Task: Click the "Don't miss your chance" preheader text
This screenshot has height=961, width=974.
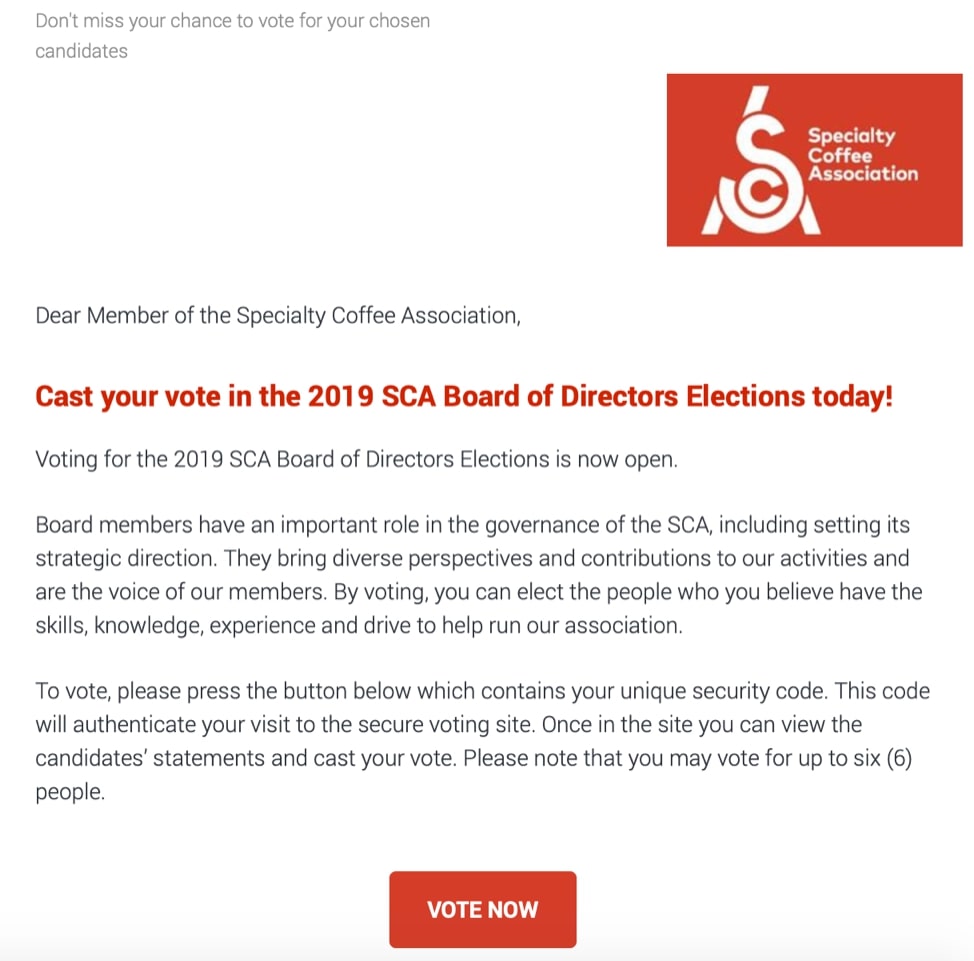Action: click(232, 20)
